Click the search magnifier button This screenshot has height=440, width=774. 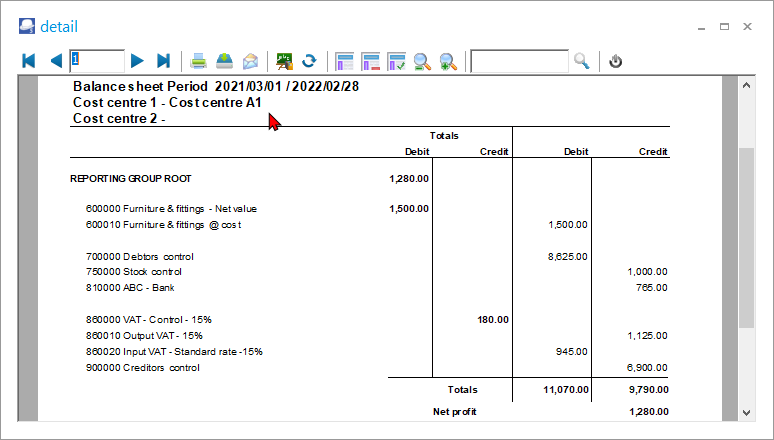[582, 61]
